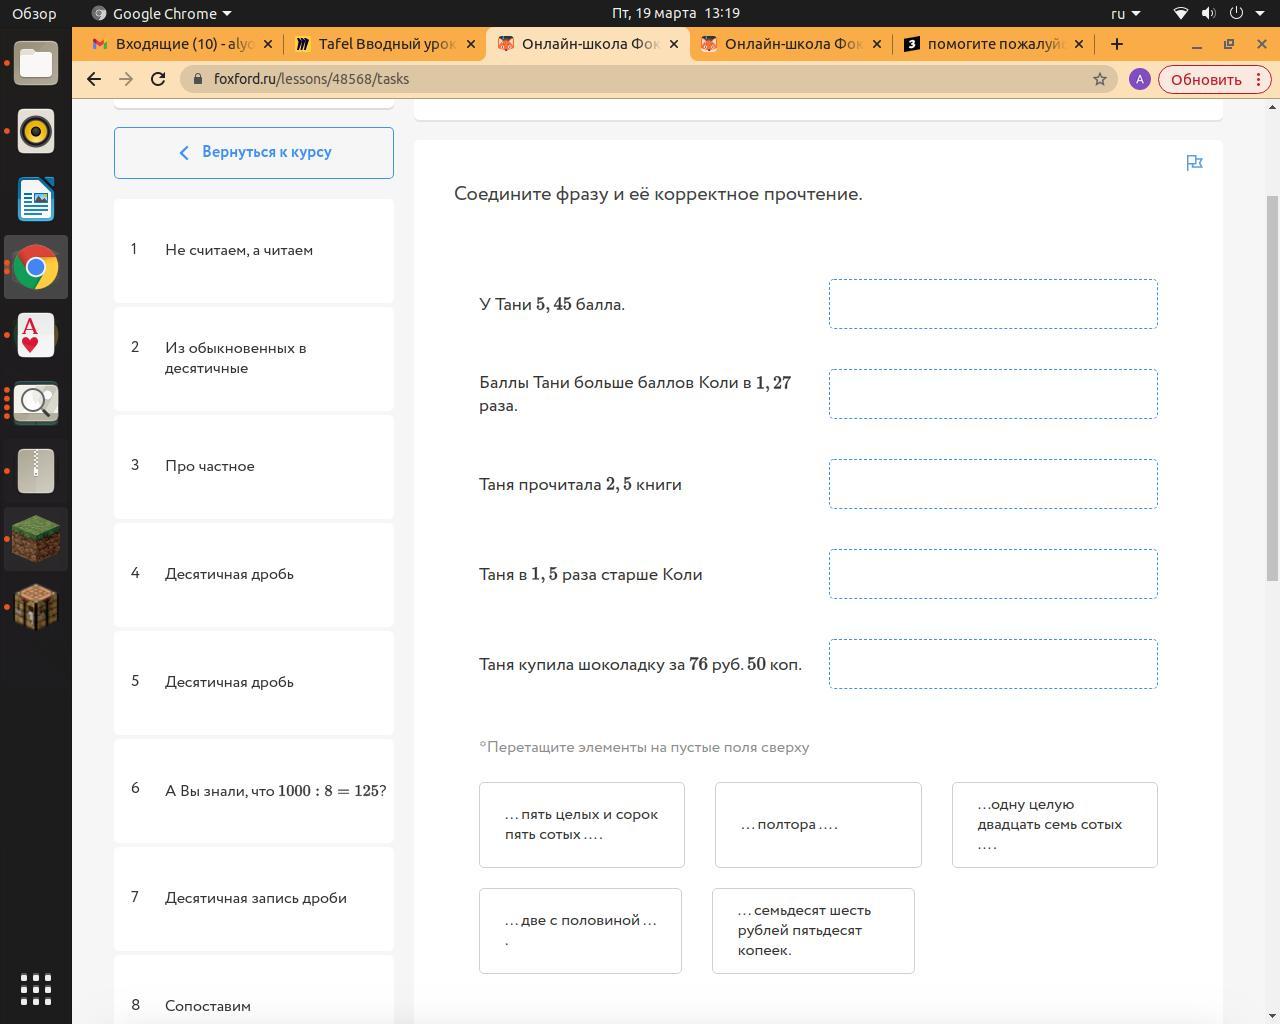The width and height of the screenshot is (1280, 1024).
Task: Open the Wi-Fi network indicator
Action: [x=1181, y=13]
